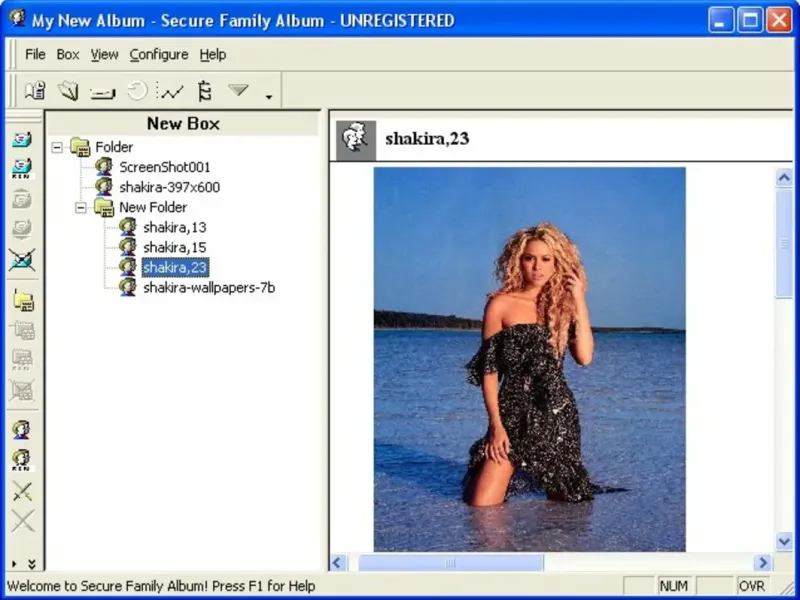800x600 pixels.
Task: Open the View menu
Action: 105,54
